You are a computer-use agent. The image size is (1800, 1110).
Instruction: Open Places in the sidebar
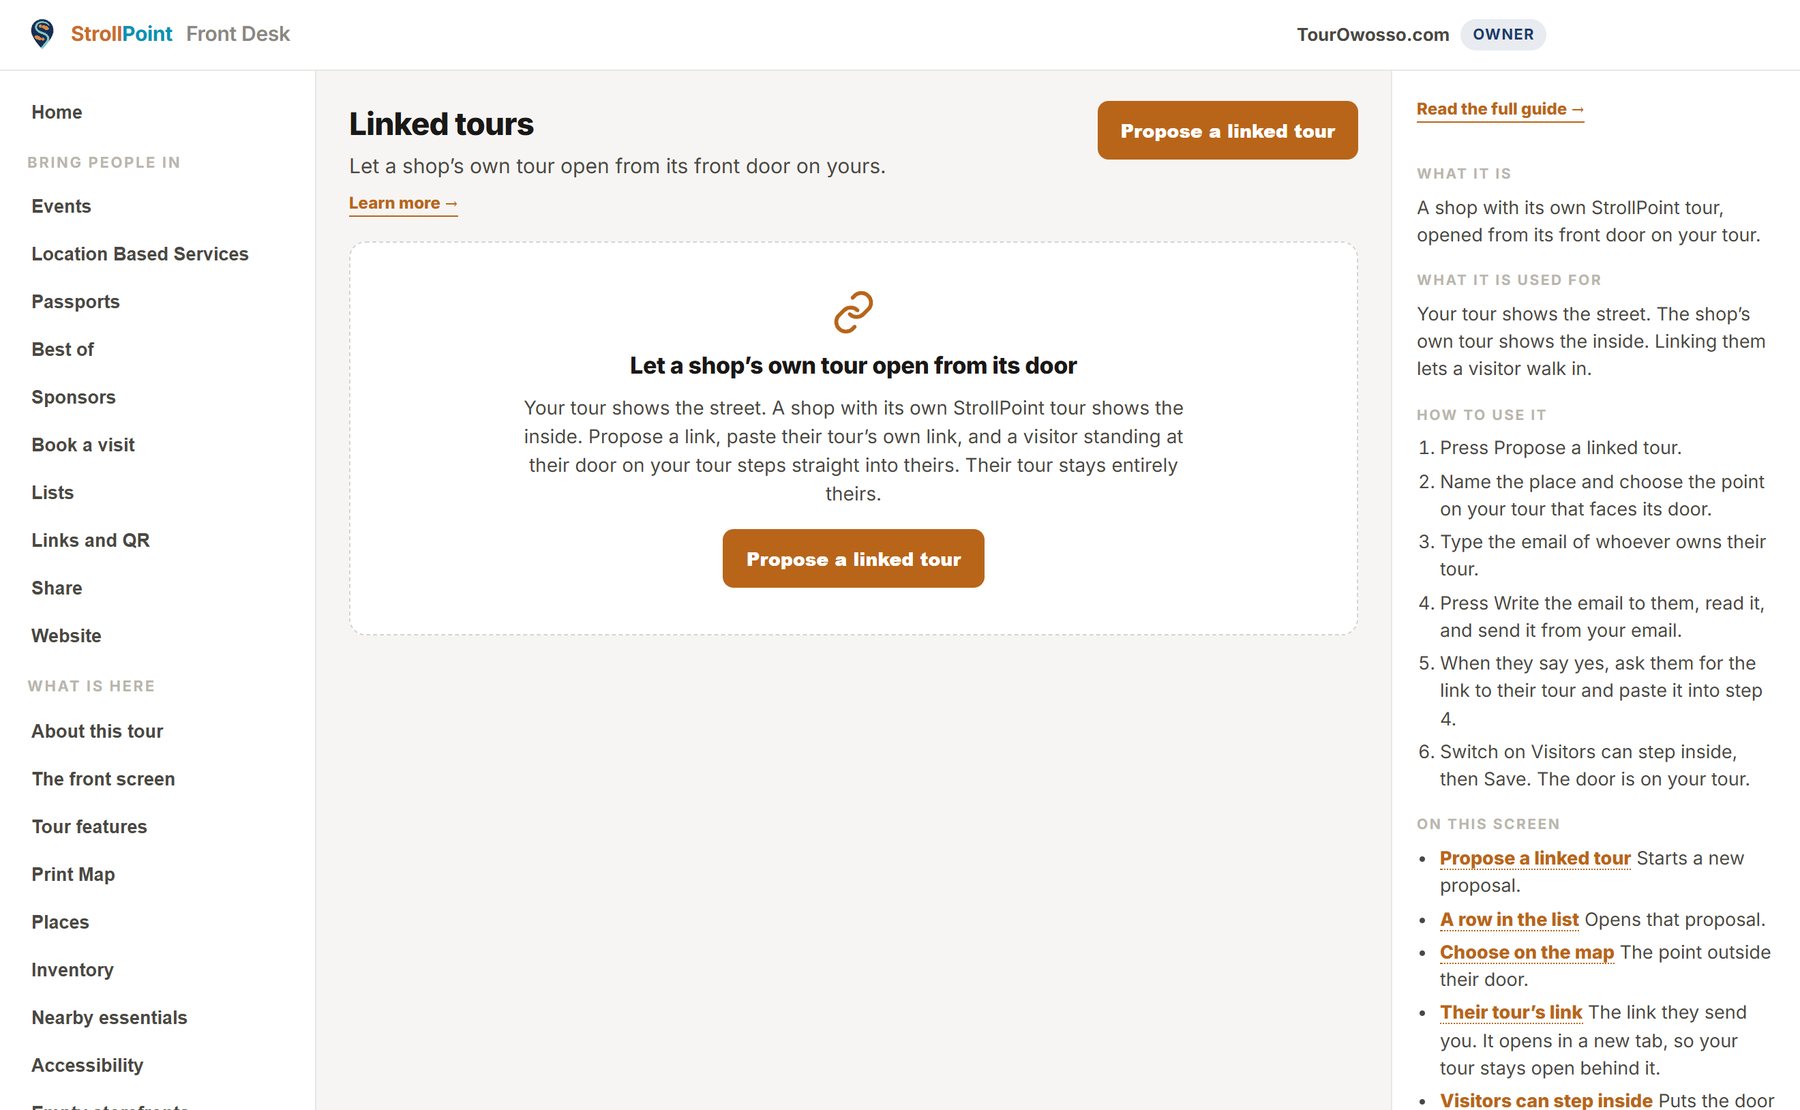click(60, 922)
